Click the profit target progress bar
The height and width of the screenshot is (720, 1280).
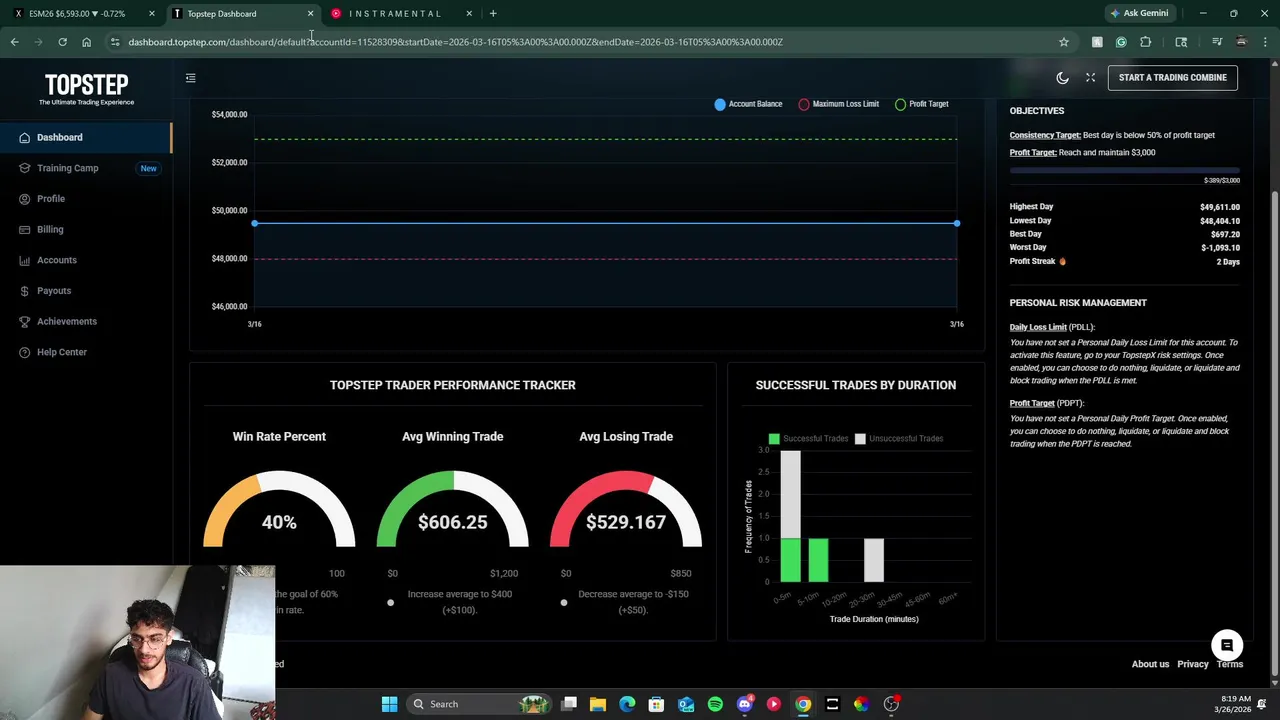[x=1124, y=171]
